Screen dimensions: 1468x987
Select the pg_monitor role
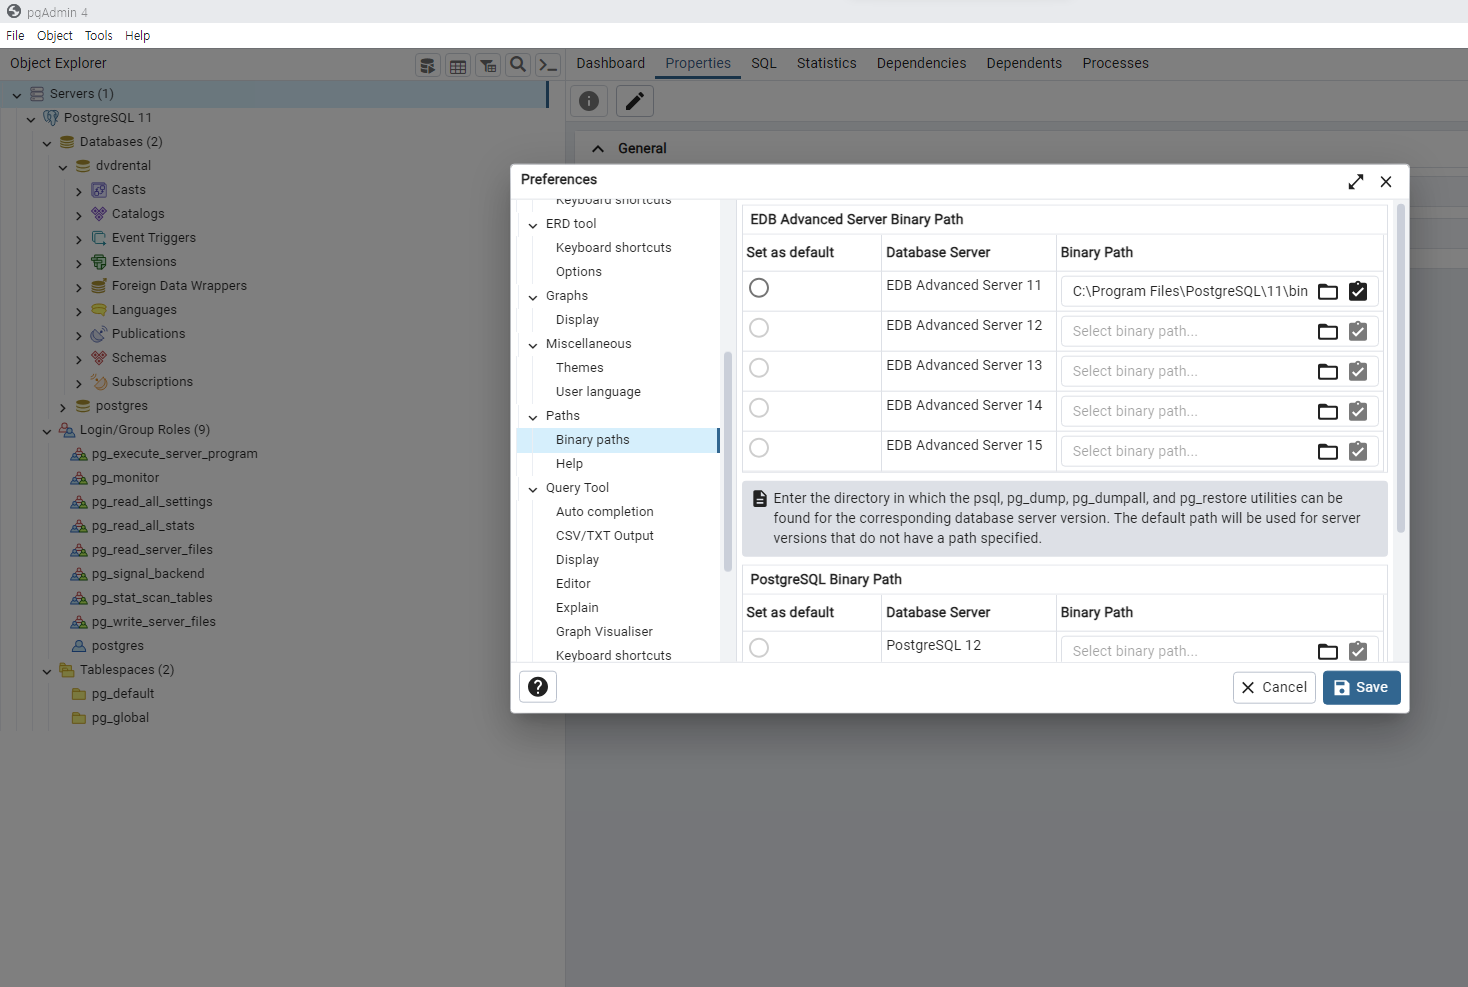[x=125, y=478]
